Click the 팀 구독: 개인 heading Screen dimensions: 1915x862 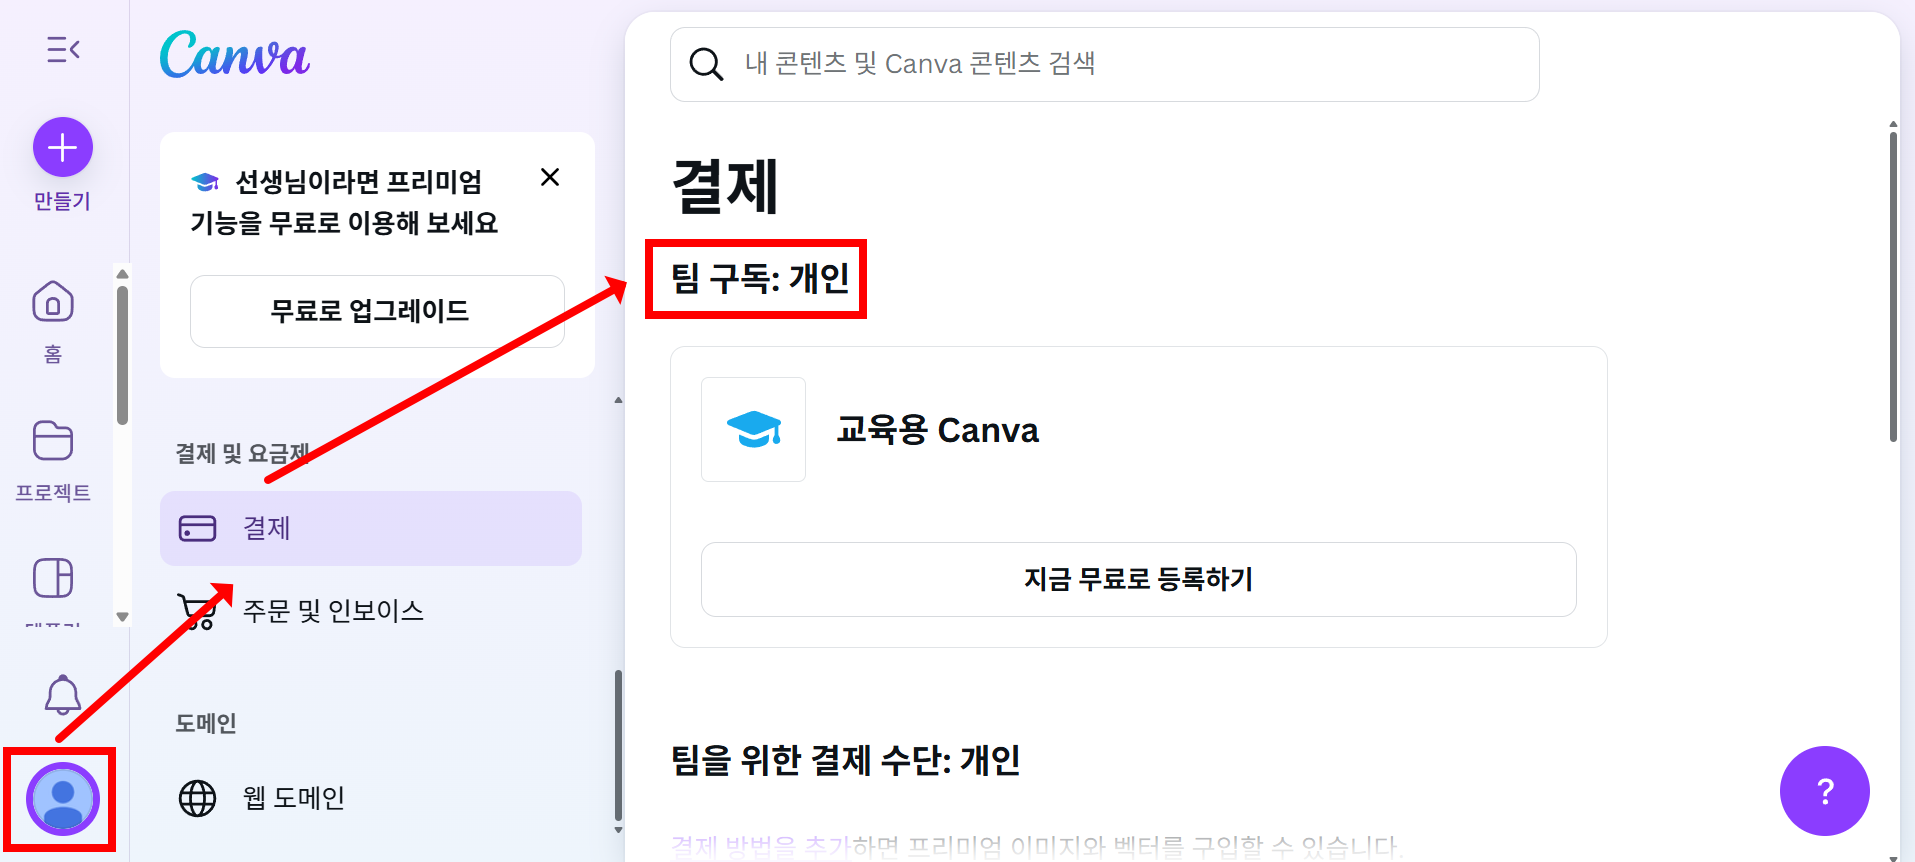(760, 278)
